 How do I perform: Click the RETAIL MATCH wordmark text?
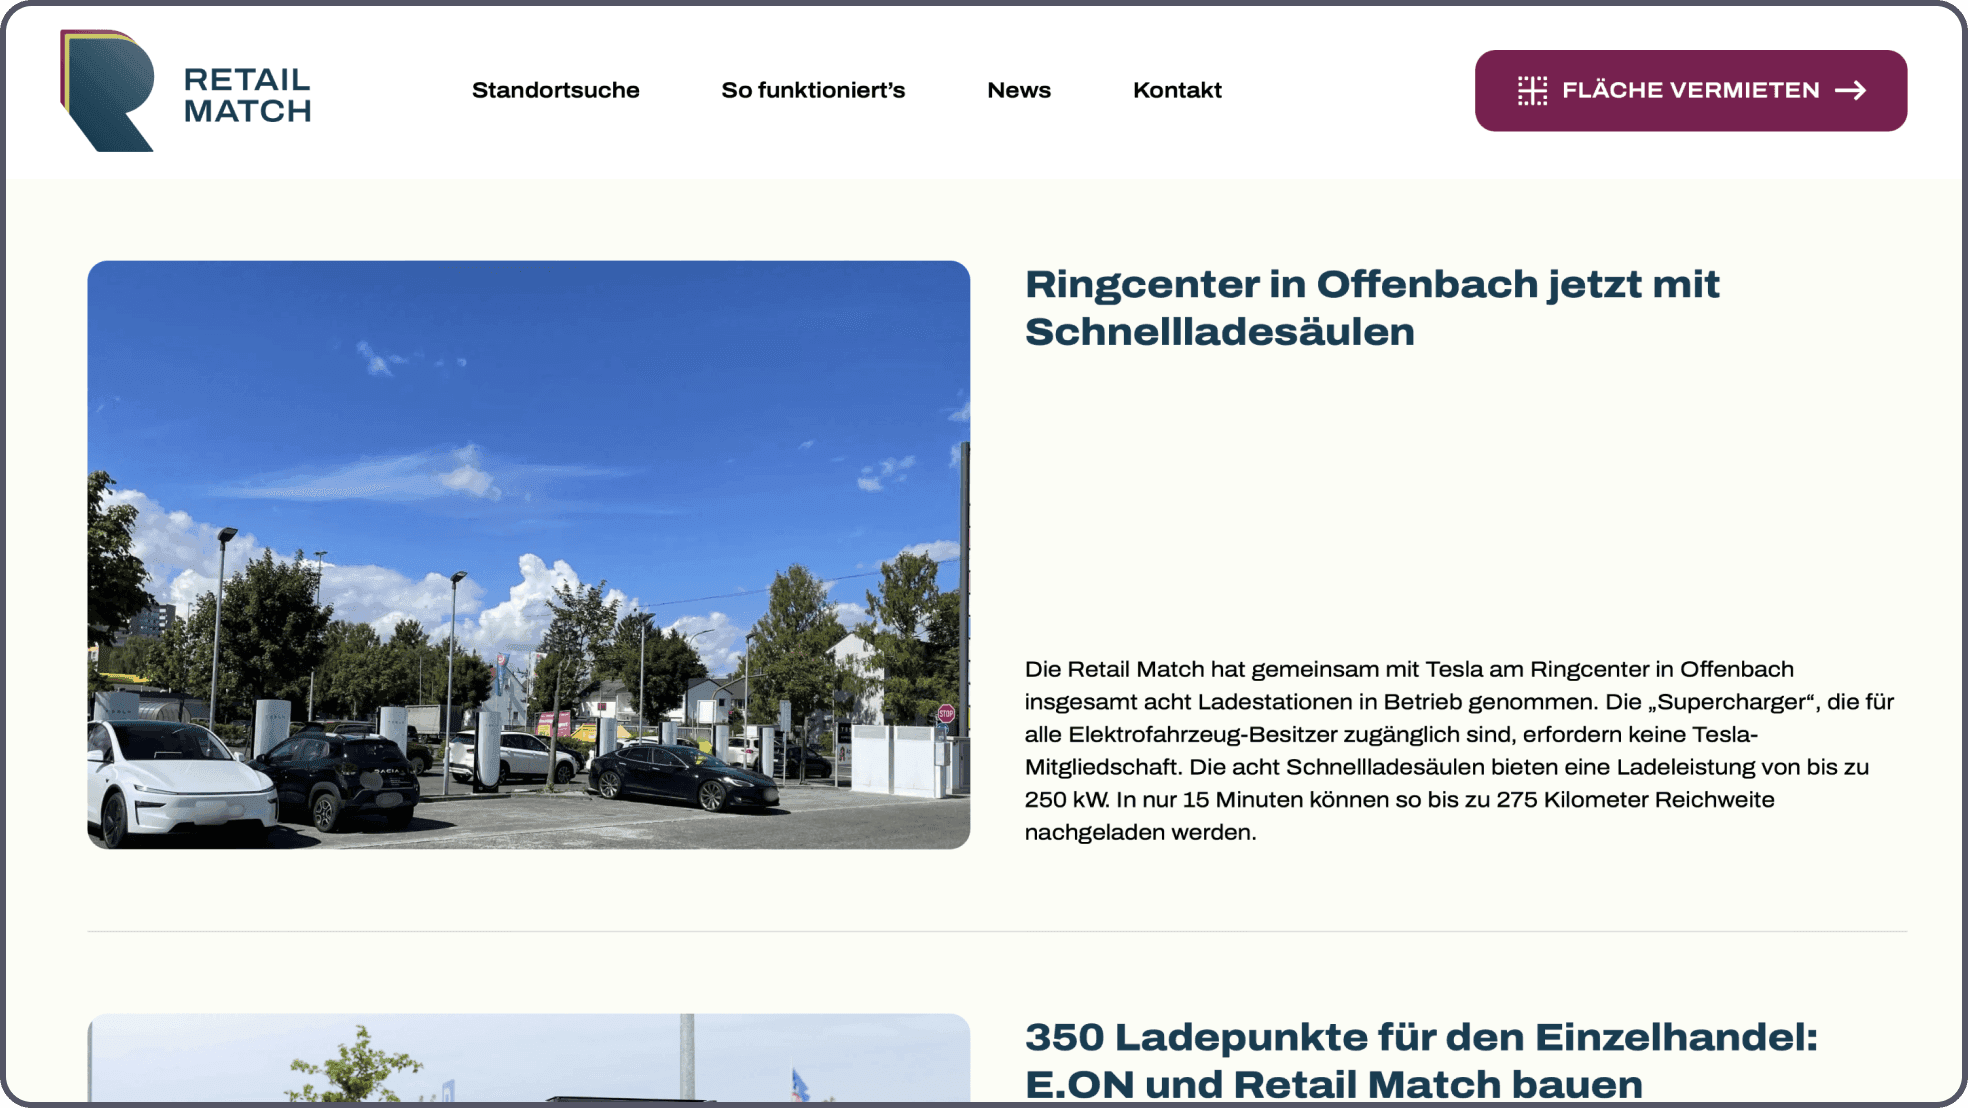click(x=247, y=95)
